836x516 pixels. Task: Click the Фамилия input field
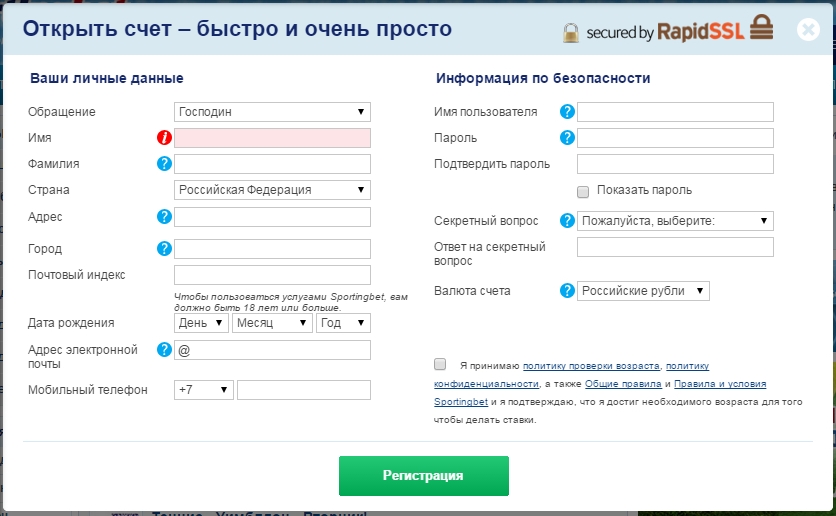(272, 164)
